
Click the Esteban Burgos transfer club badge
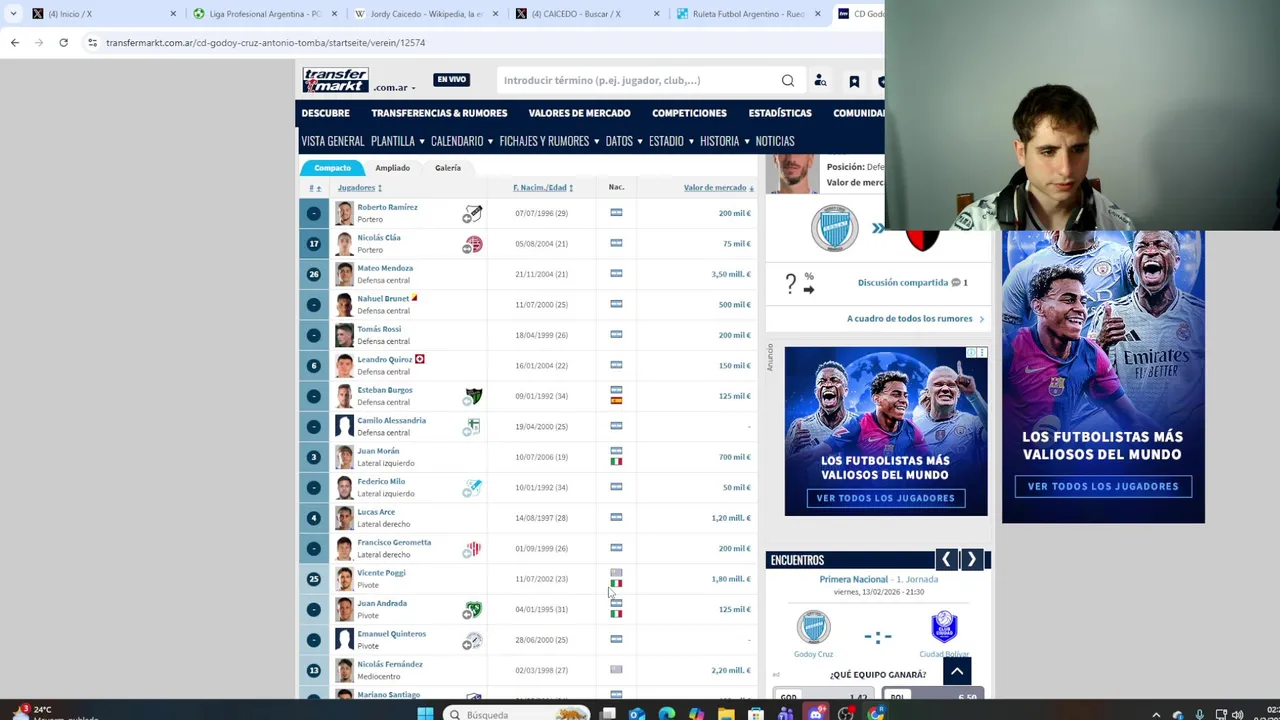(x=473, y=396)
